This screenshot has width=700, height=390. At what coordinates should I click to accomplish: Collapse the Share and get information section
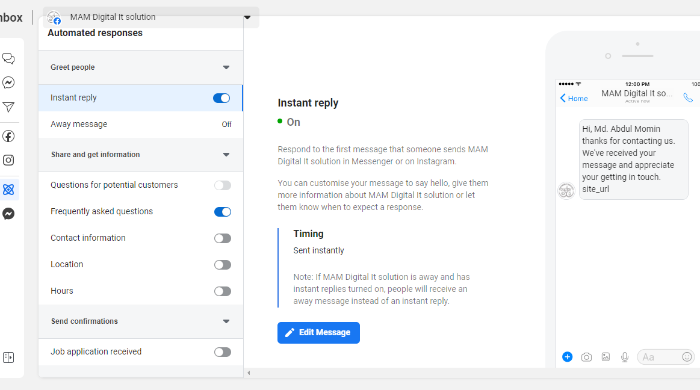(x=226, y=155)
